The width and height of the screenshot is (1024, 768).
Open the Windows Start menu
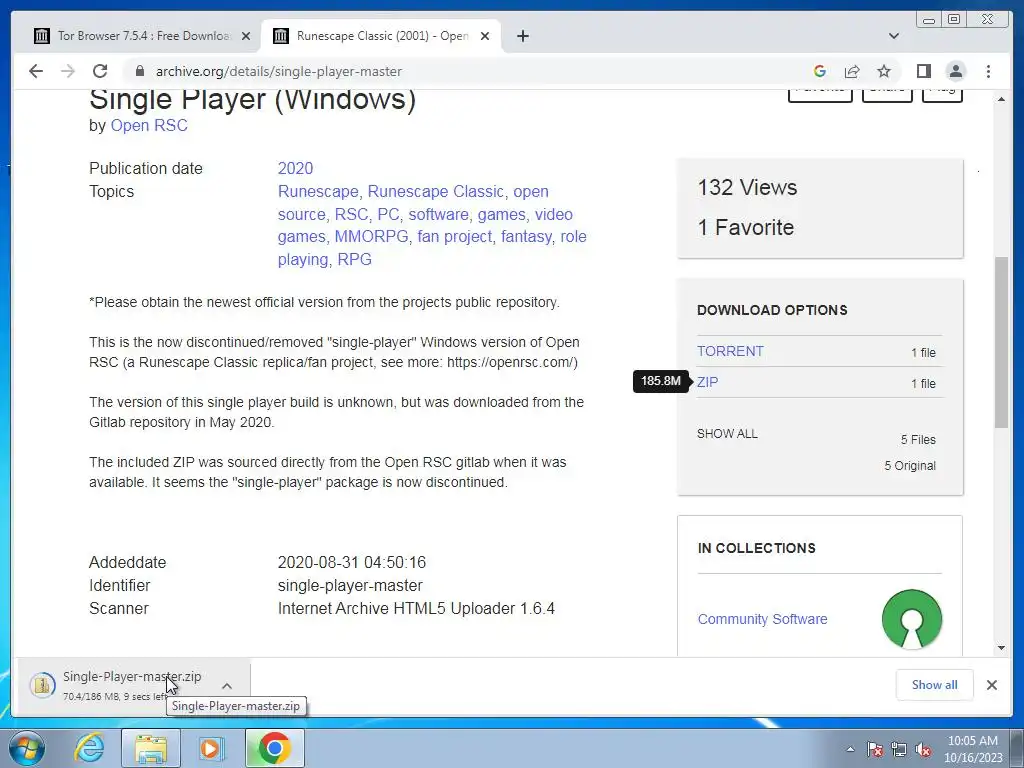27,748
